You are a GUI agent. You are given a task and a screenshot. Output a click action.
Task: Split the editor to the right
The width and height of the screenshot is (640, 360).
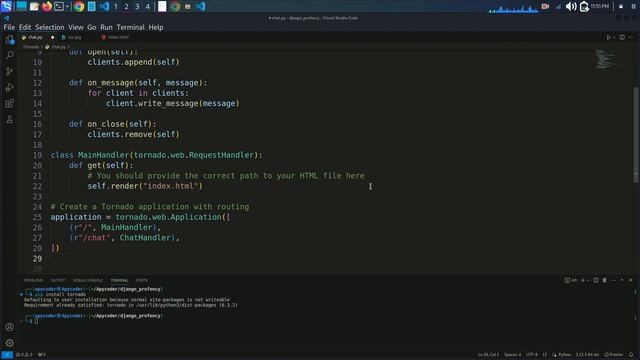(x=622, y=37)
